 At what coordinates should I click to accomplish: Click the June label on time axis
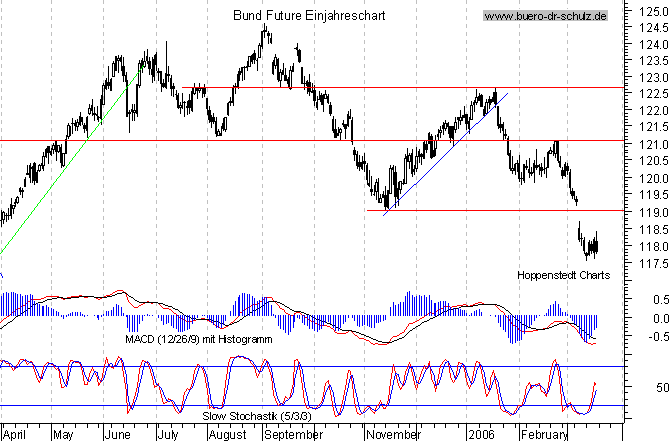[x=118, y=434]
